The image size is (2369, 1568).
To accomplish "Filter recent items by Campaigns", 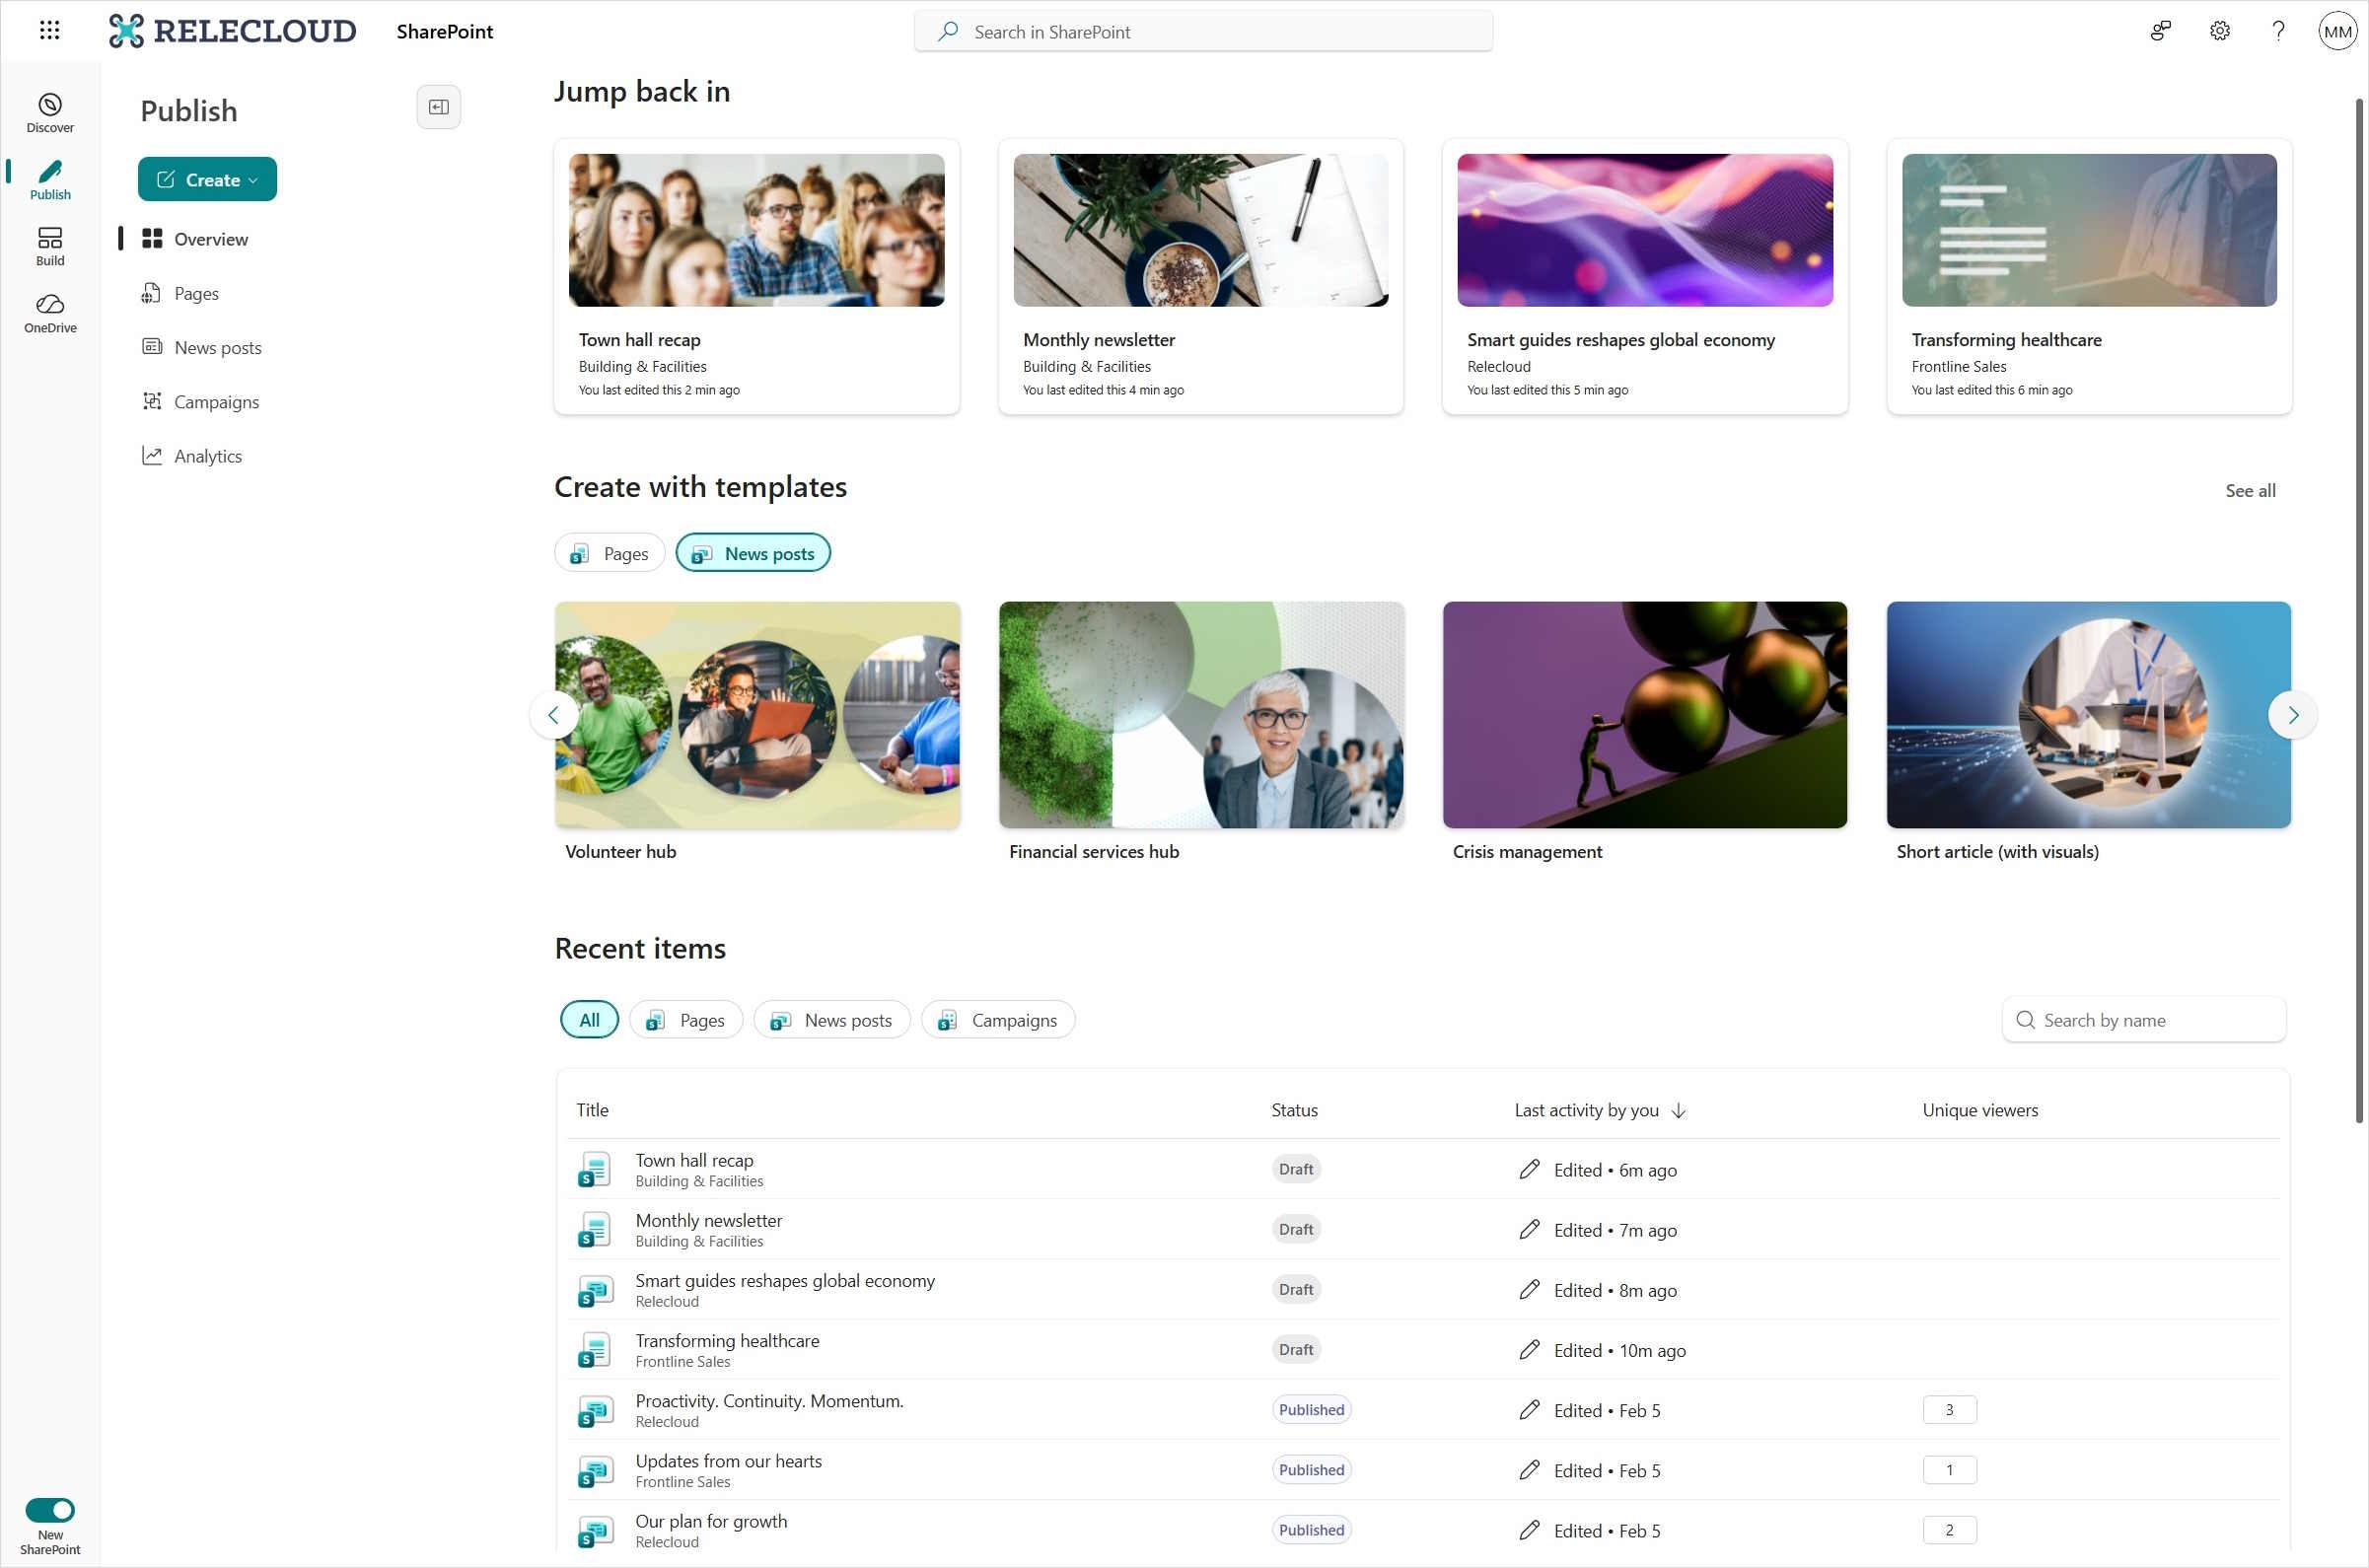I will [x=997, y=1019].
